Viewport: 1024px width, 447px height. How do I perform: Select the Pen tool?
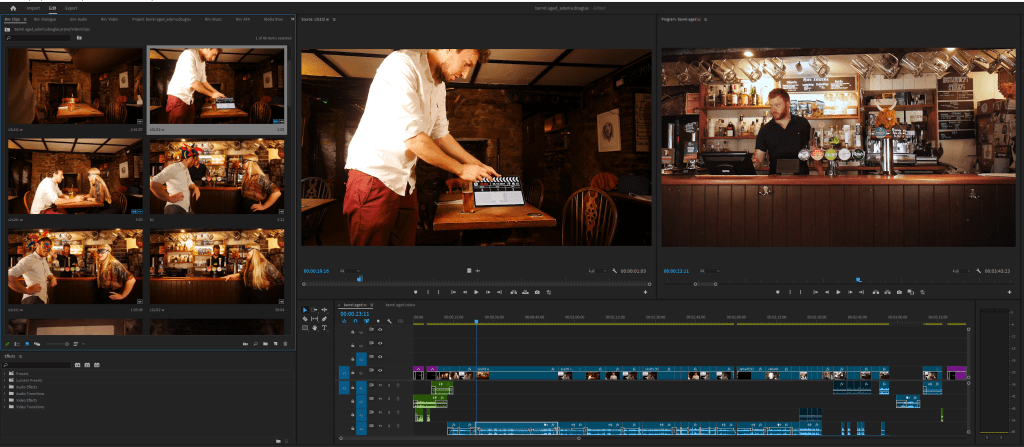point(324,319)
